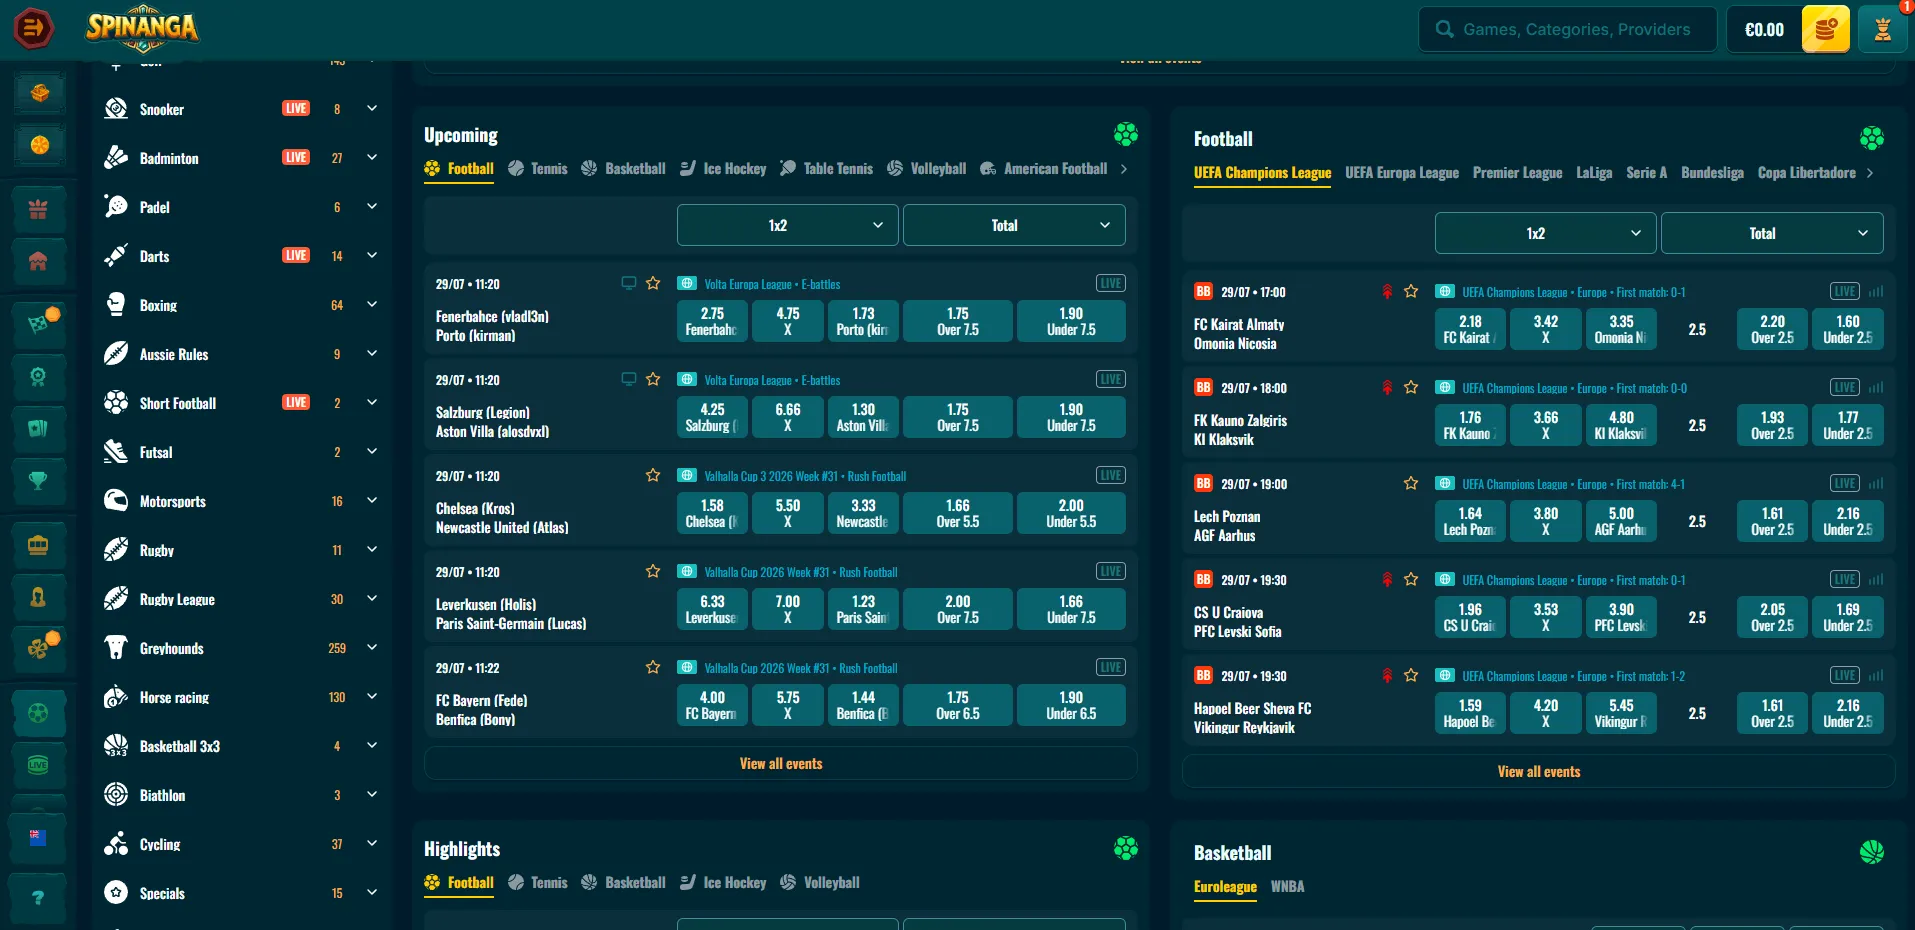
Task: Expand the Rugby League category chevron
Action: [372, 598]
